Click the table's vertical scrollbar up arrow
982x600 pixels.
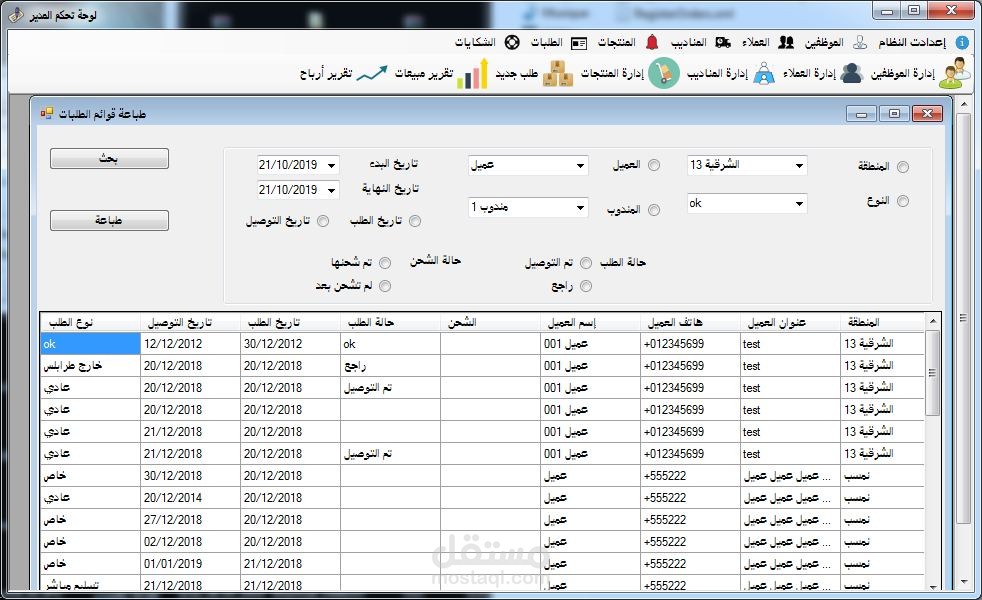click(x=933, y=321)
